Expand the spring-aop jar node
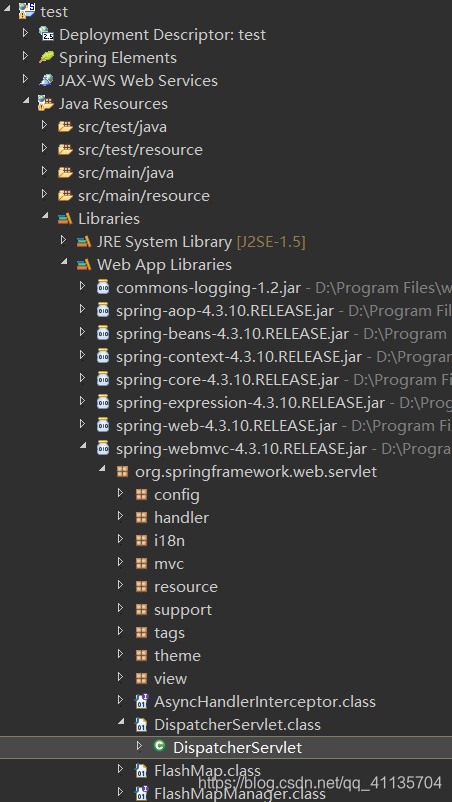452x802 pixels. point(82,309)
